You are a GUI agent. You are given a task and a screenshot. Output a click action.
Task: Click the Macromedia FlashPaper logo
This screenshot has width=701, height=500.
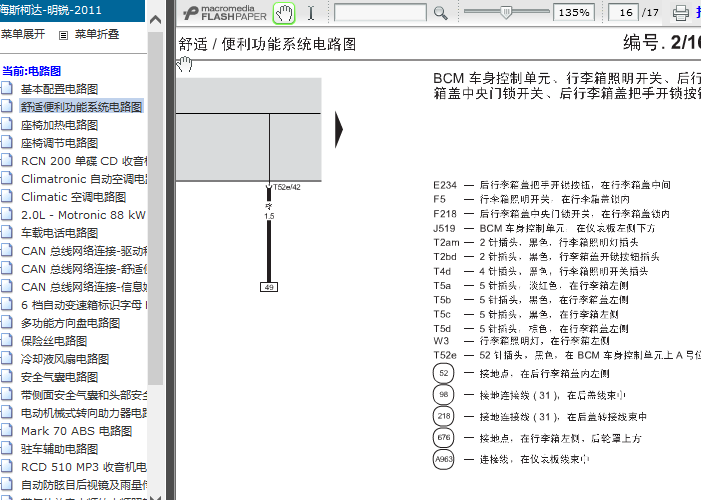tap(225, 13)
